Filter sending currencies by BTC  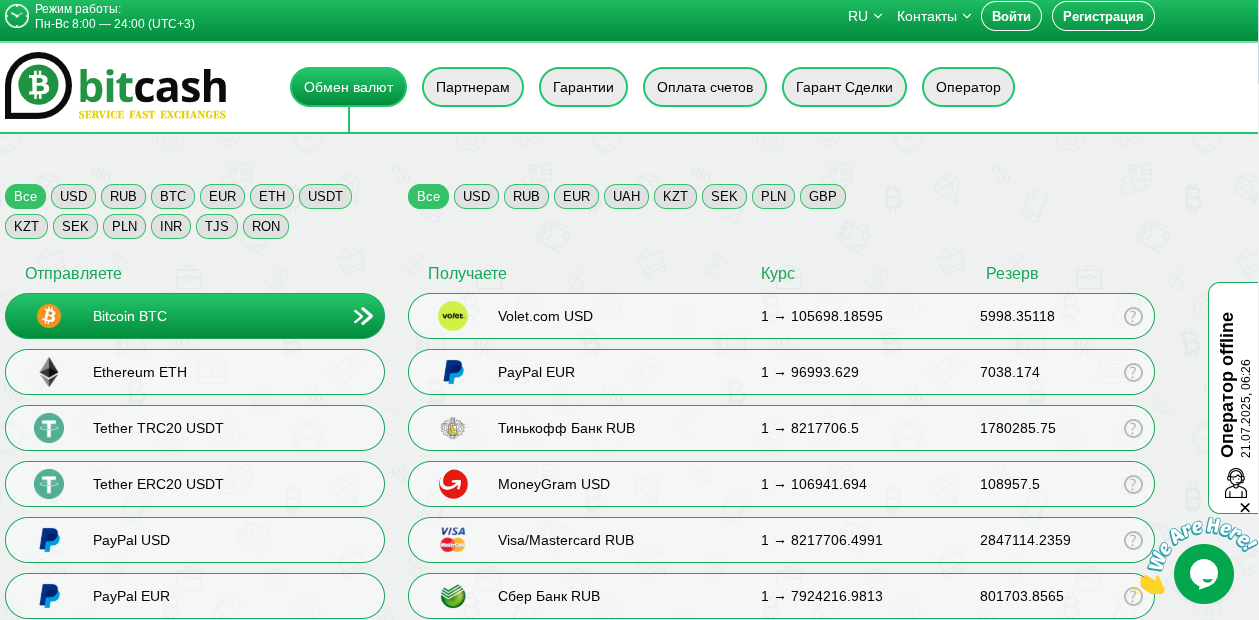coord(173,196)
